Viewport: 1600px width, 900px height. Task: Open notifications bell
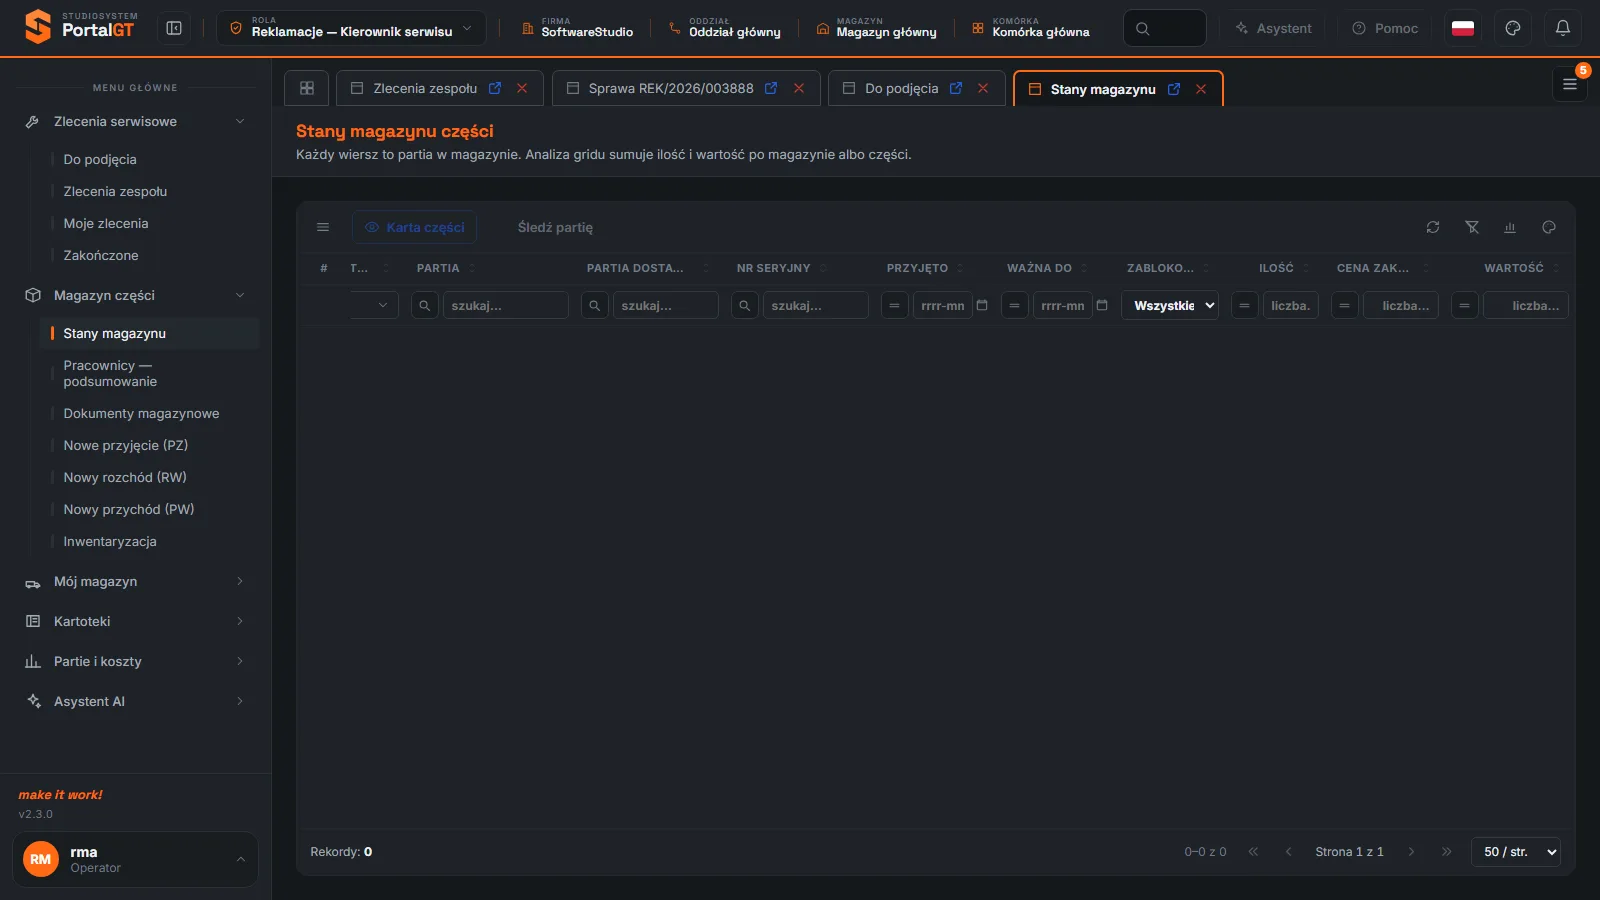(1563, 28)
